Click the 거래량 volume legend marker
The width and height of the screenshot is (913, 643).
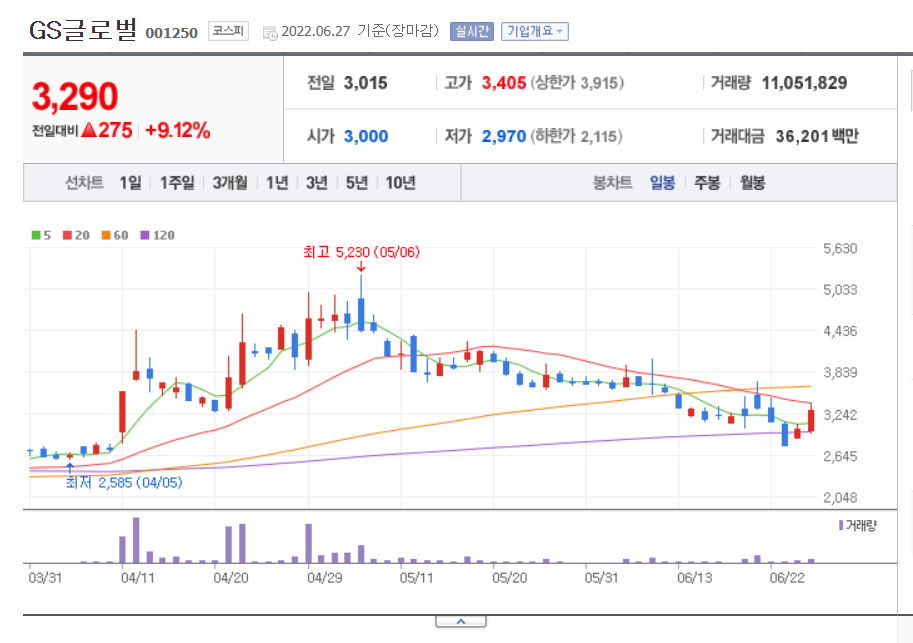857,526
